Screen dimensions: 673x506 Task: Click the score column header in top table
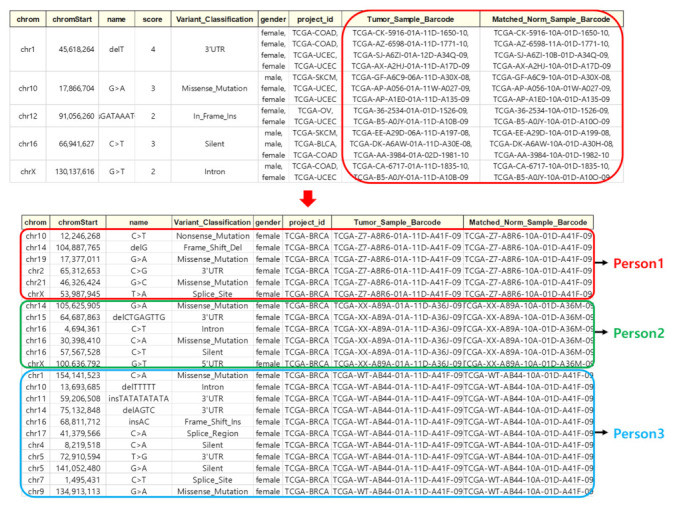tap(153, 19)
